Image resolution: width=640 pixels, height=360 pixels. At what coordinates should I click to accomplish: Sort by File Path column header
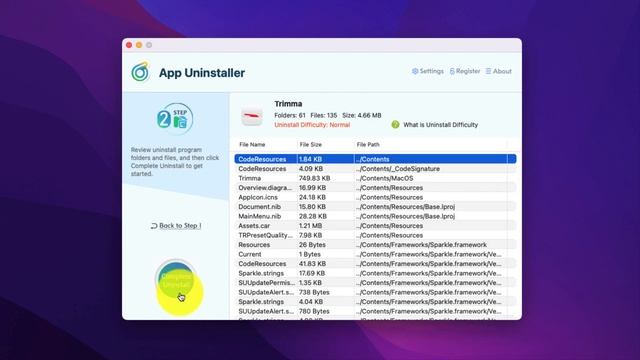click(x=368, y=144)
